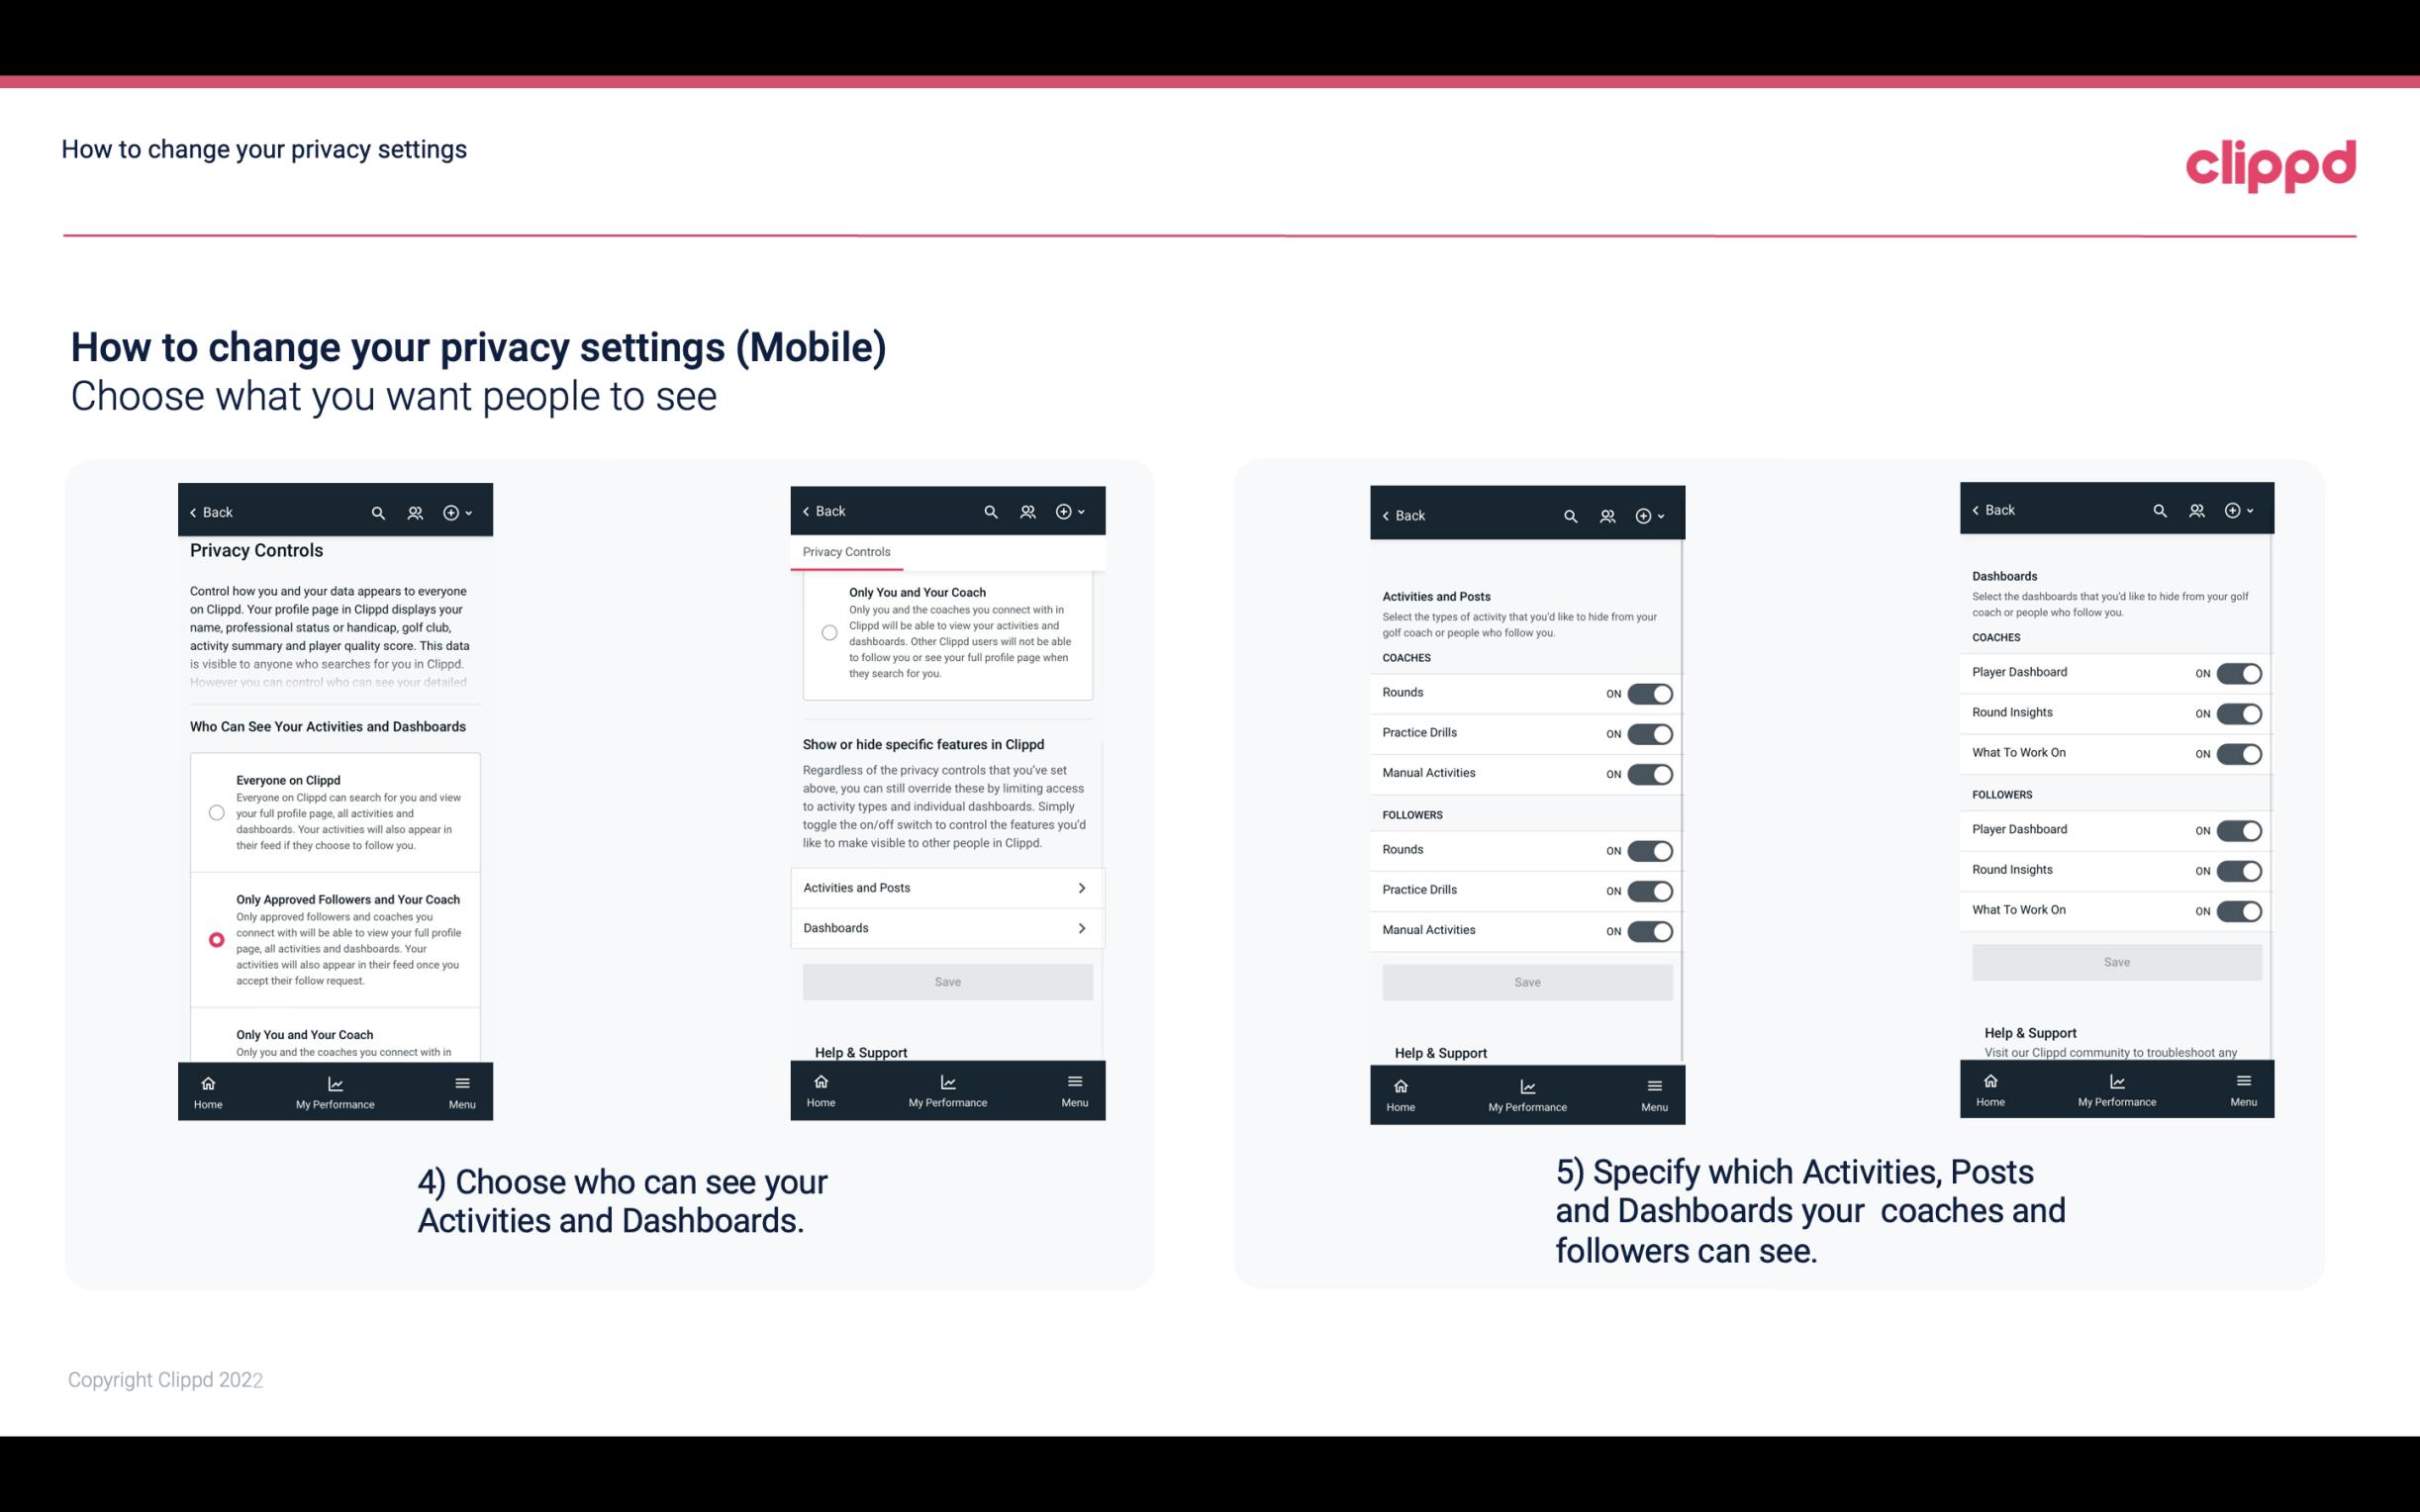Click the Back chevron icon in header
2420x1512 pixels.
(192, 511)
